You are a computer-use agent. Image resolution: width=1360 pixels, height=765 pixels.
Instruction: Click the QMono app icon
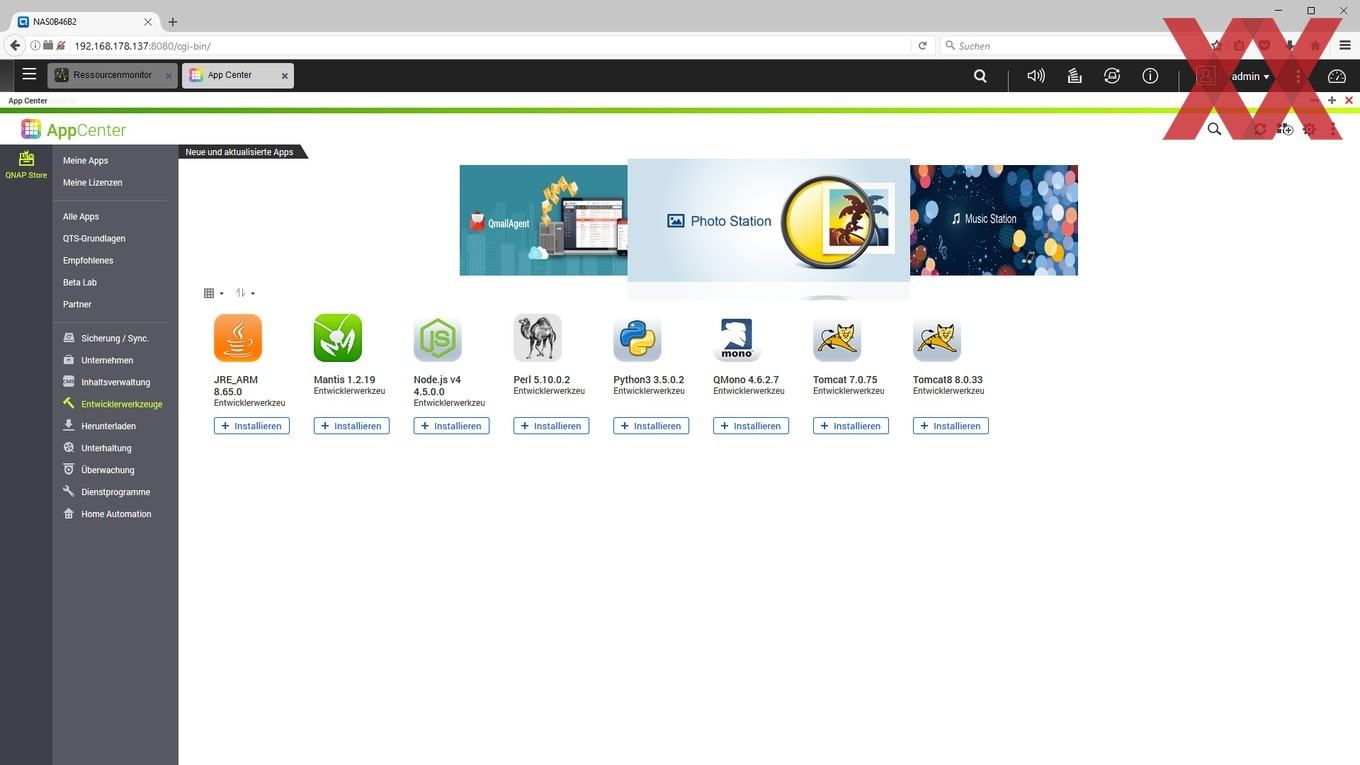coord(737,338)
